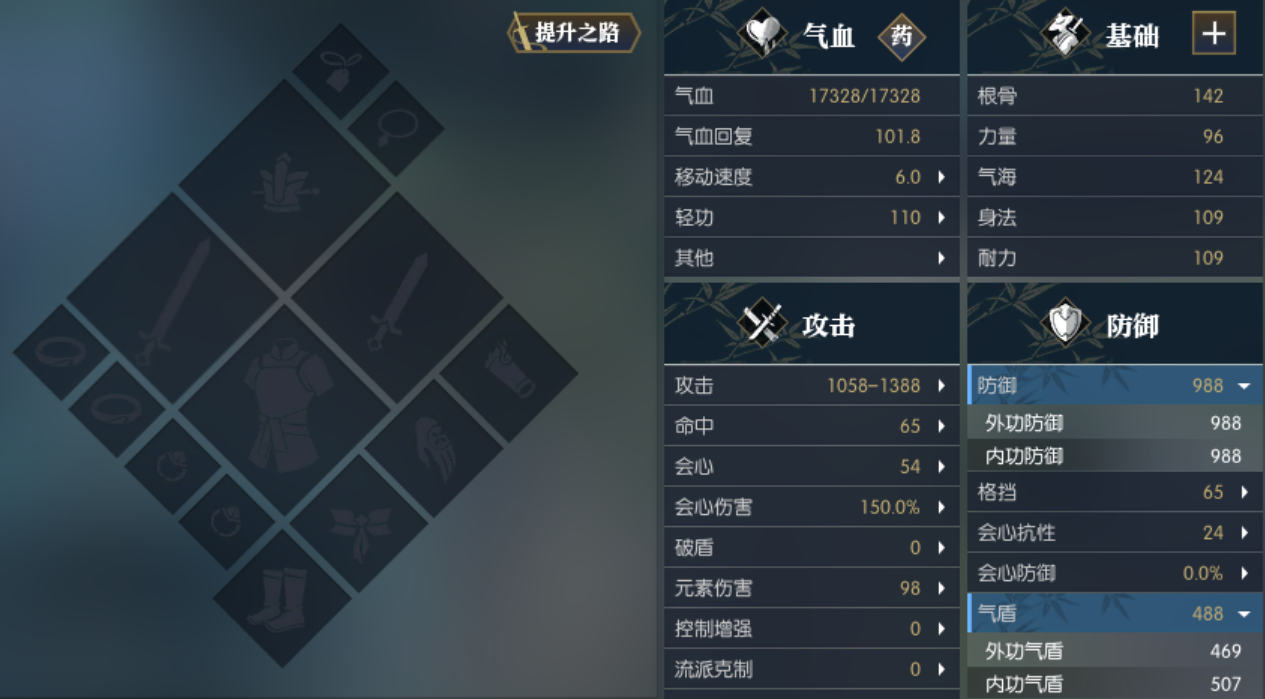Select the gloves equipment slot

434,448
